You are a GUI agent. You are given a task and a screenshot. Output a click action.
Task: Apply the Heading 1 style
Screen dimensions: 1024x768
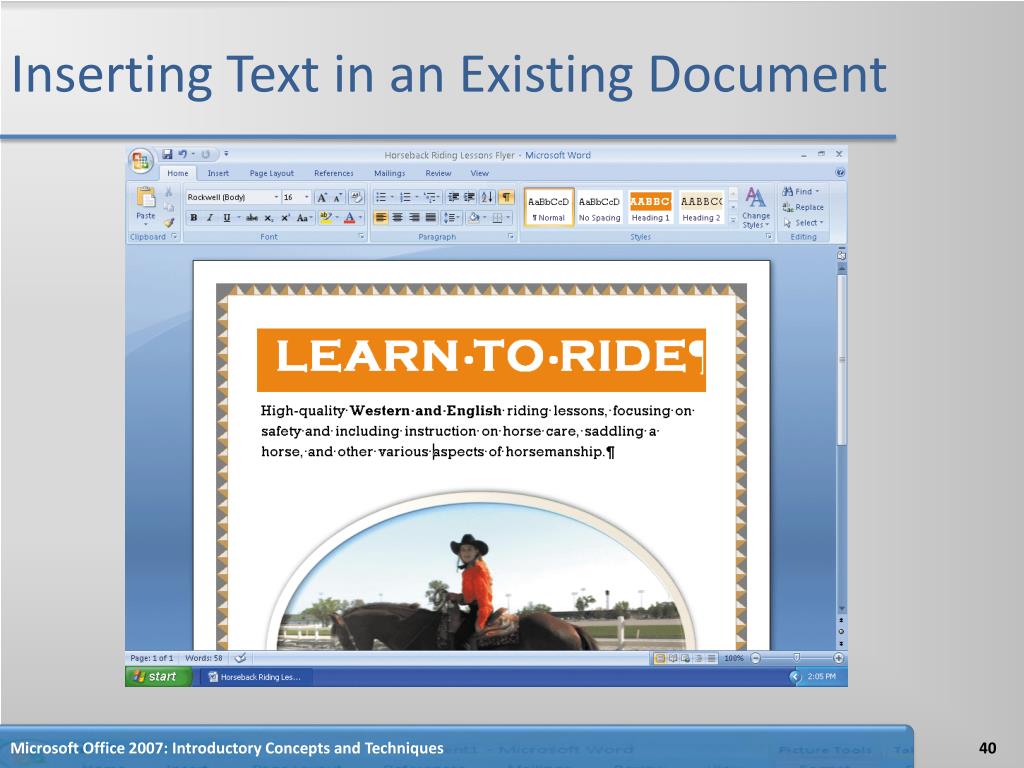point(650,208)
